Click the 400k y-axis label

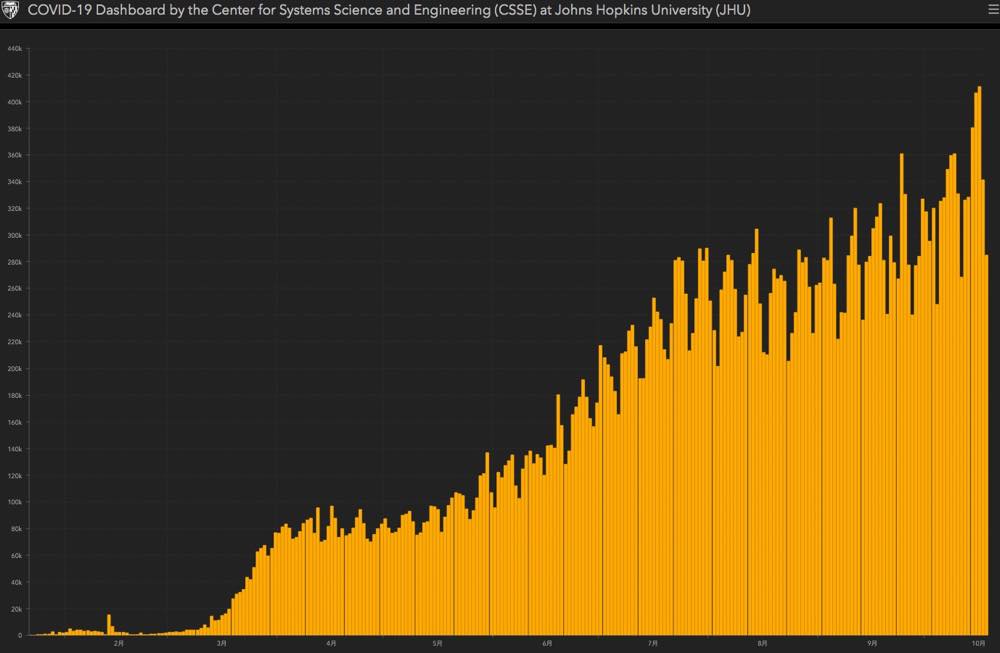15,102
